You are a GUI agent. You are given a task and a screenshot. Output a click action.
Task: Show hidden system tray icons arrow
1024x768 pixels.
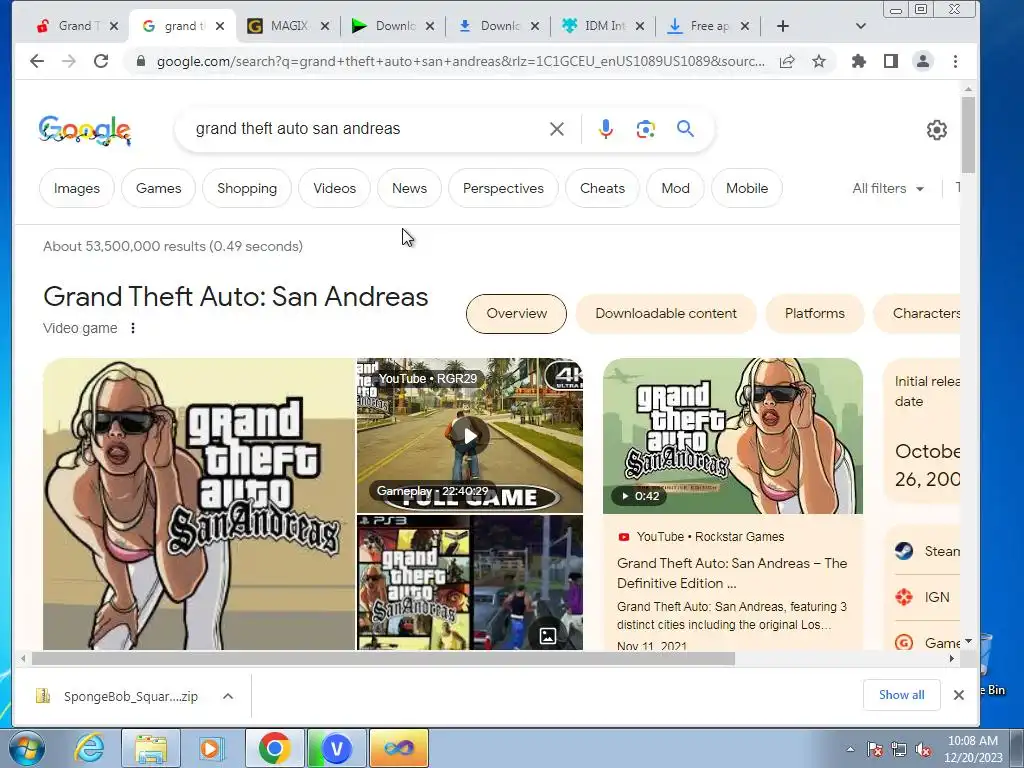[x=850, y=749]
